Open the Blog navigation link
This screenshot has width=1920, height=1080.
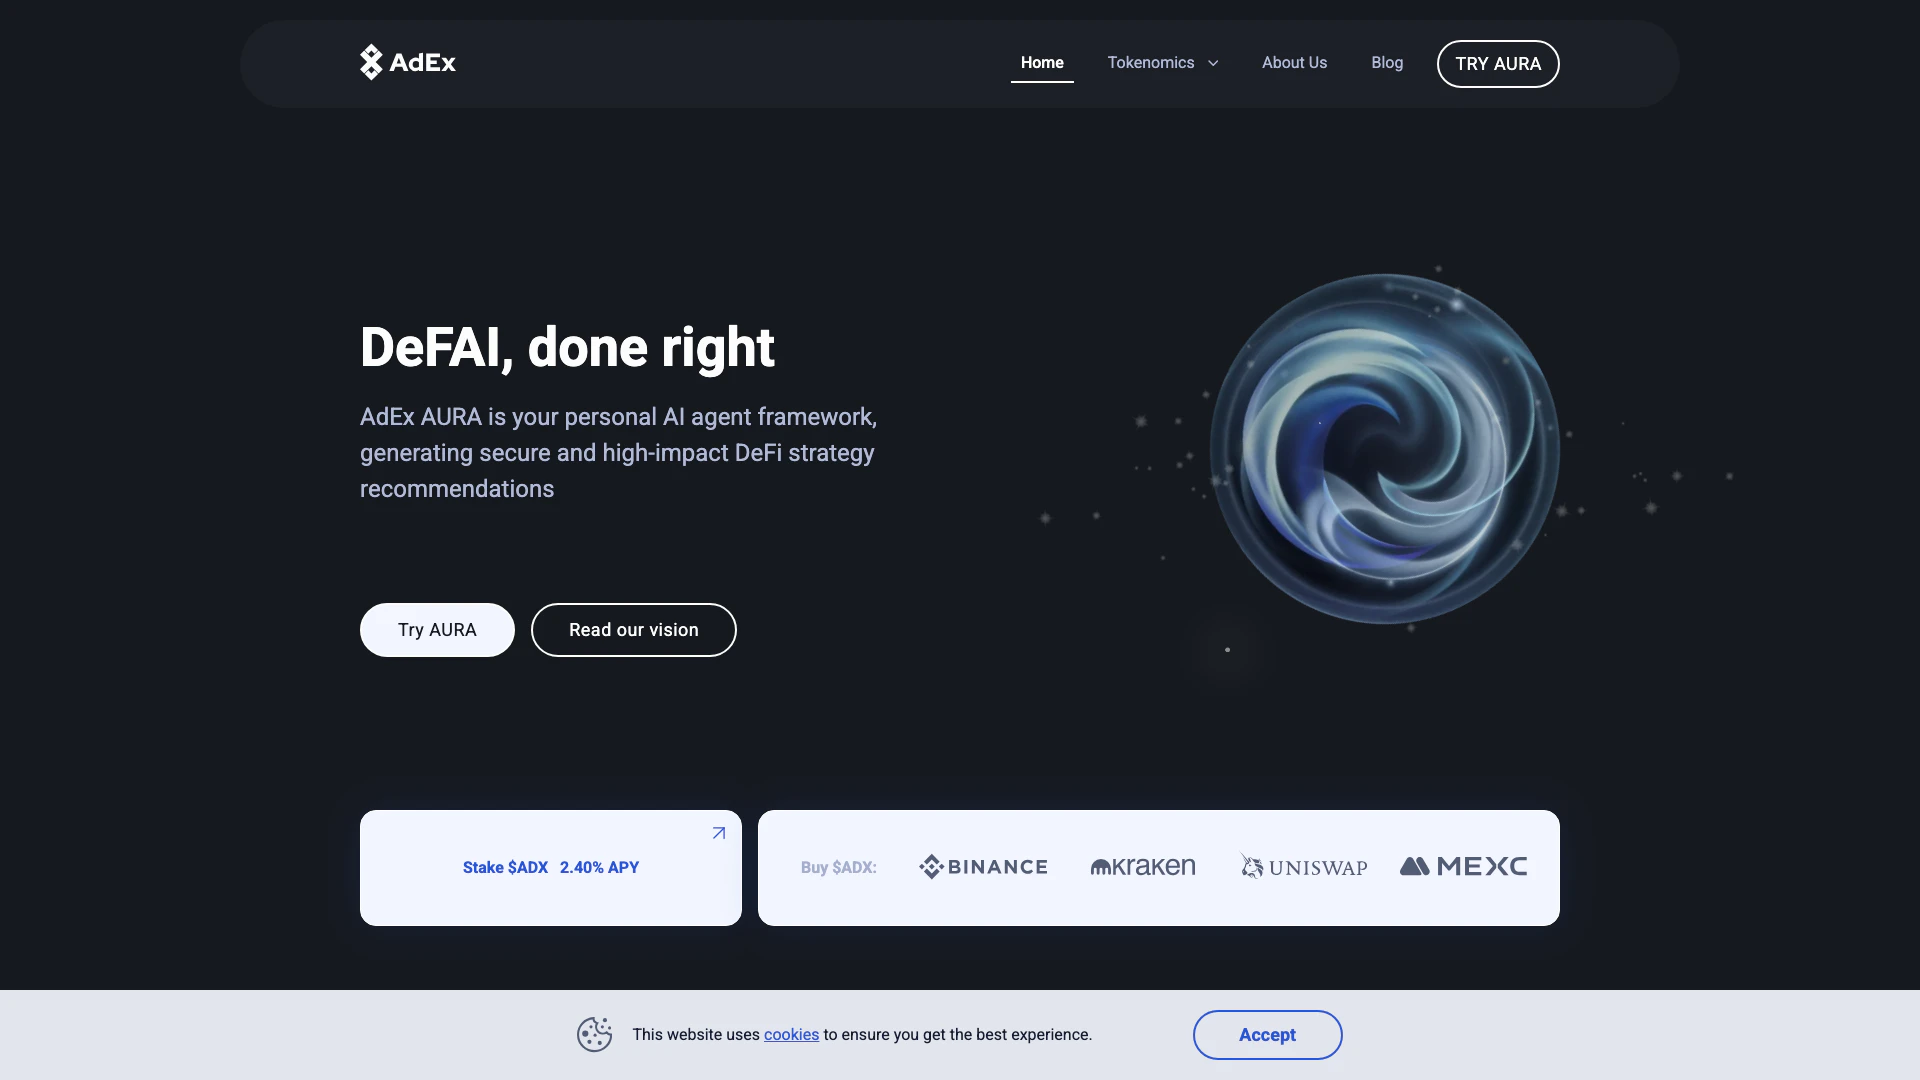pyautogui.click(x=1387, y=63)
